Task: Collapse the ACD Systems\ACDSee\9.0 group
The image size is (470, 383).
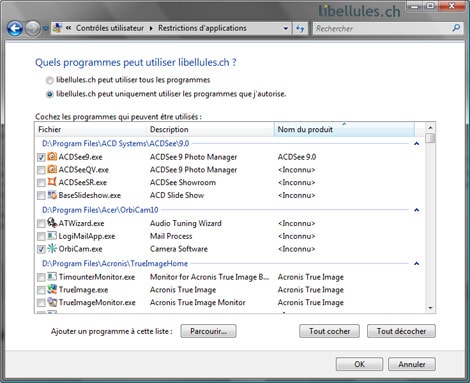Action: point(416,144)
